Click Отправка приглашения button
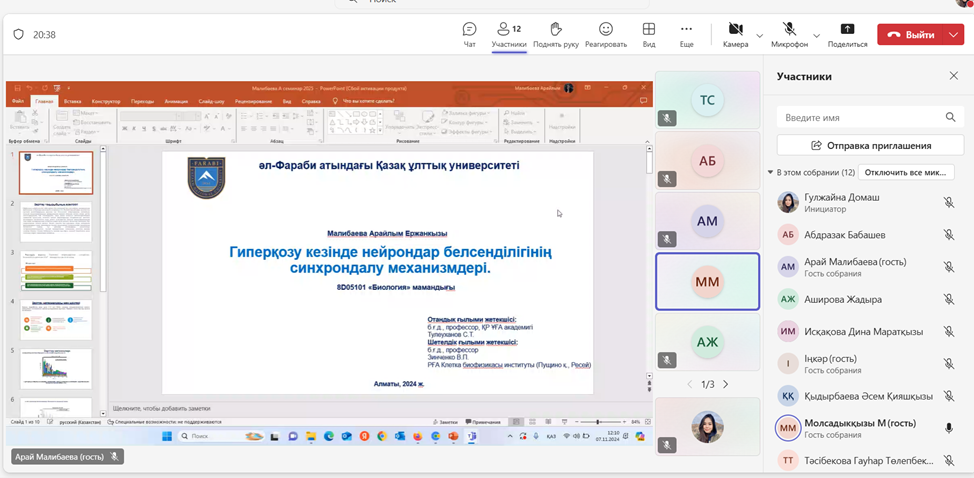974x478 pixels. (872, 145)
